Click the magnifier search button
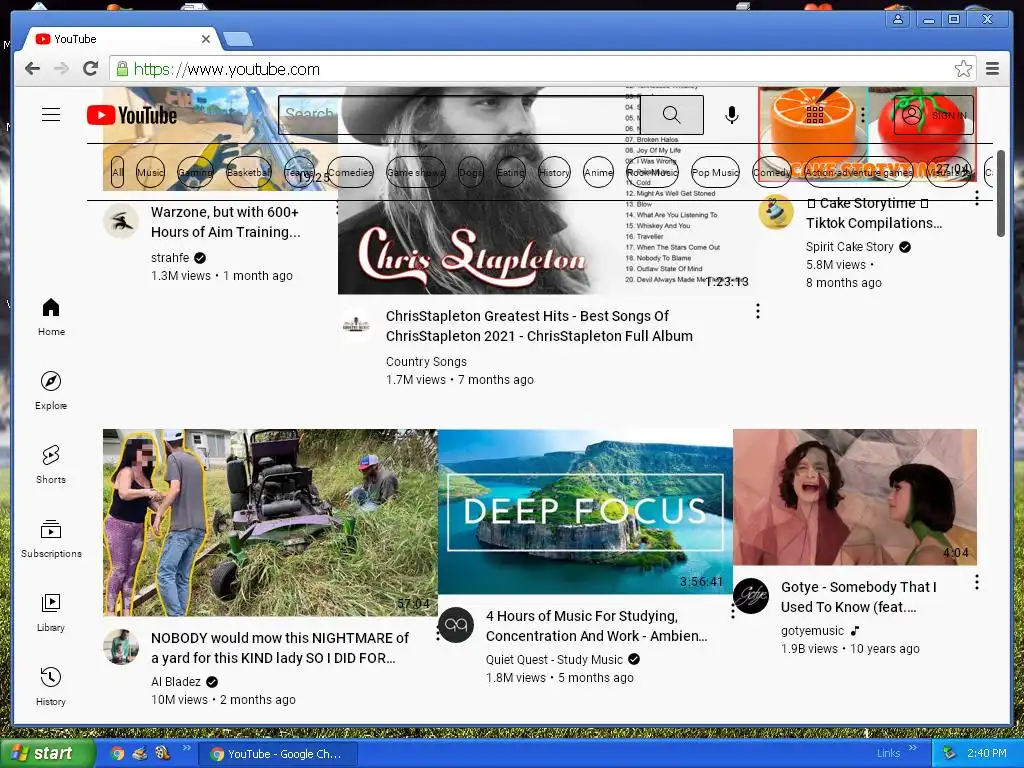Image resolution: width=1024 pixels, height=768 pixels. pos(671,115)
